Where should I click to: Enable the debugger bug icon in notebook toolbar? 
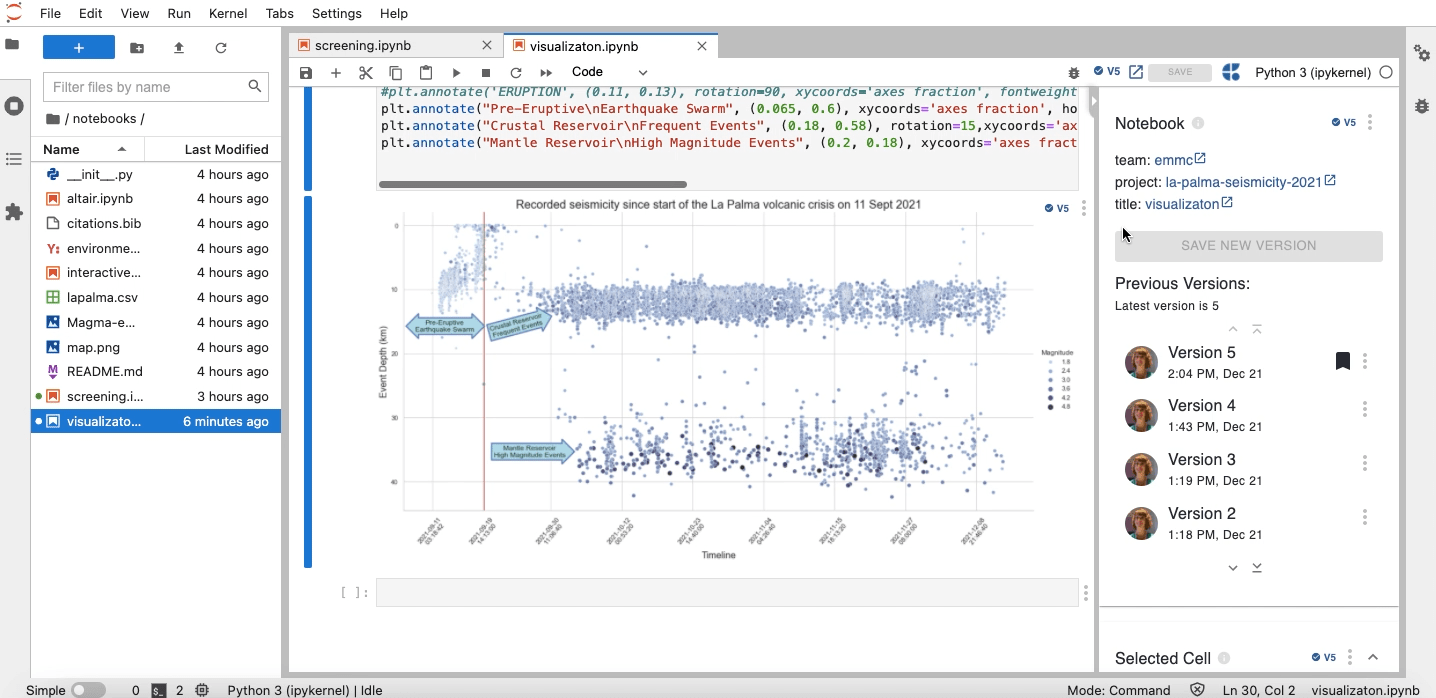click(x=1074, y=73)
